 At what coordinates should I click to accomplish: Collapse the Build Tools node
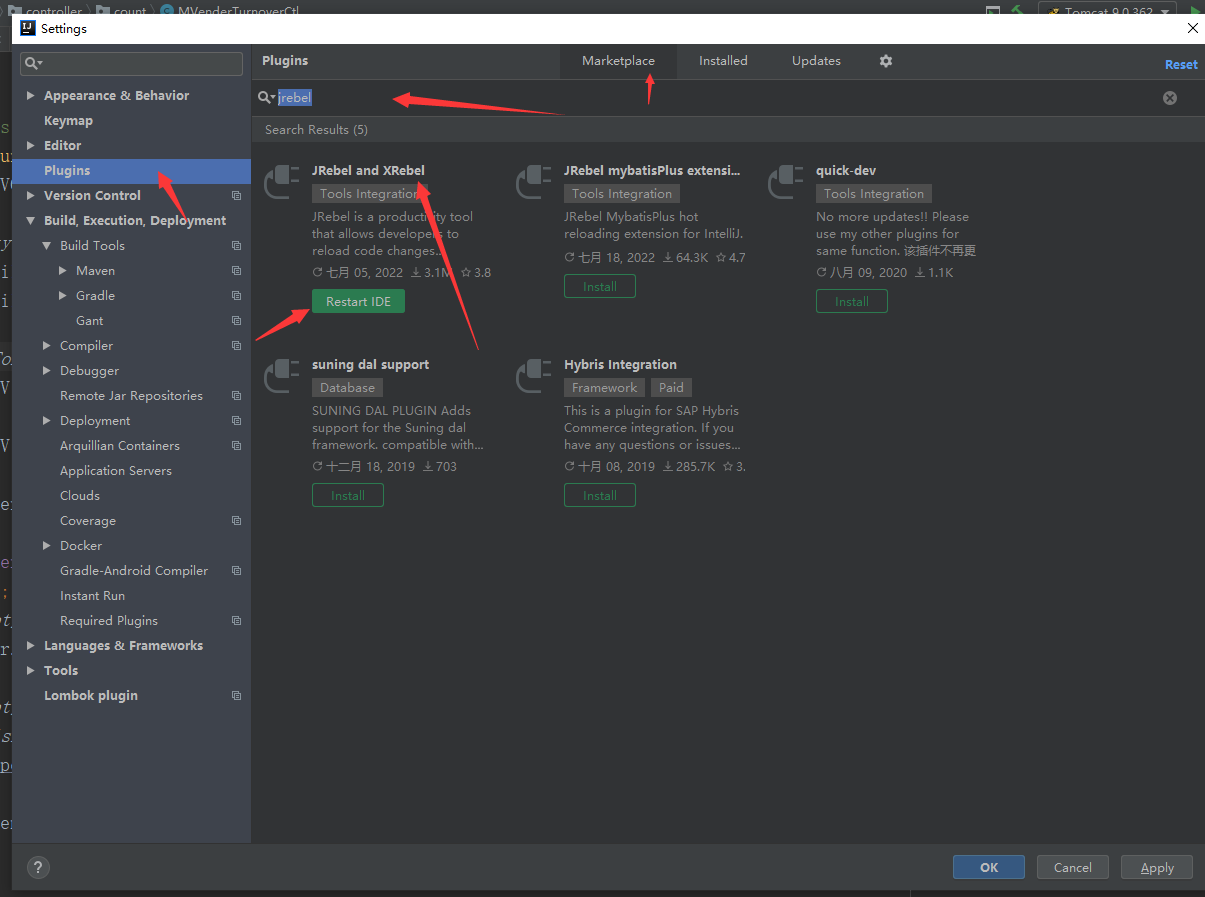tap(47, 246)
